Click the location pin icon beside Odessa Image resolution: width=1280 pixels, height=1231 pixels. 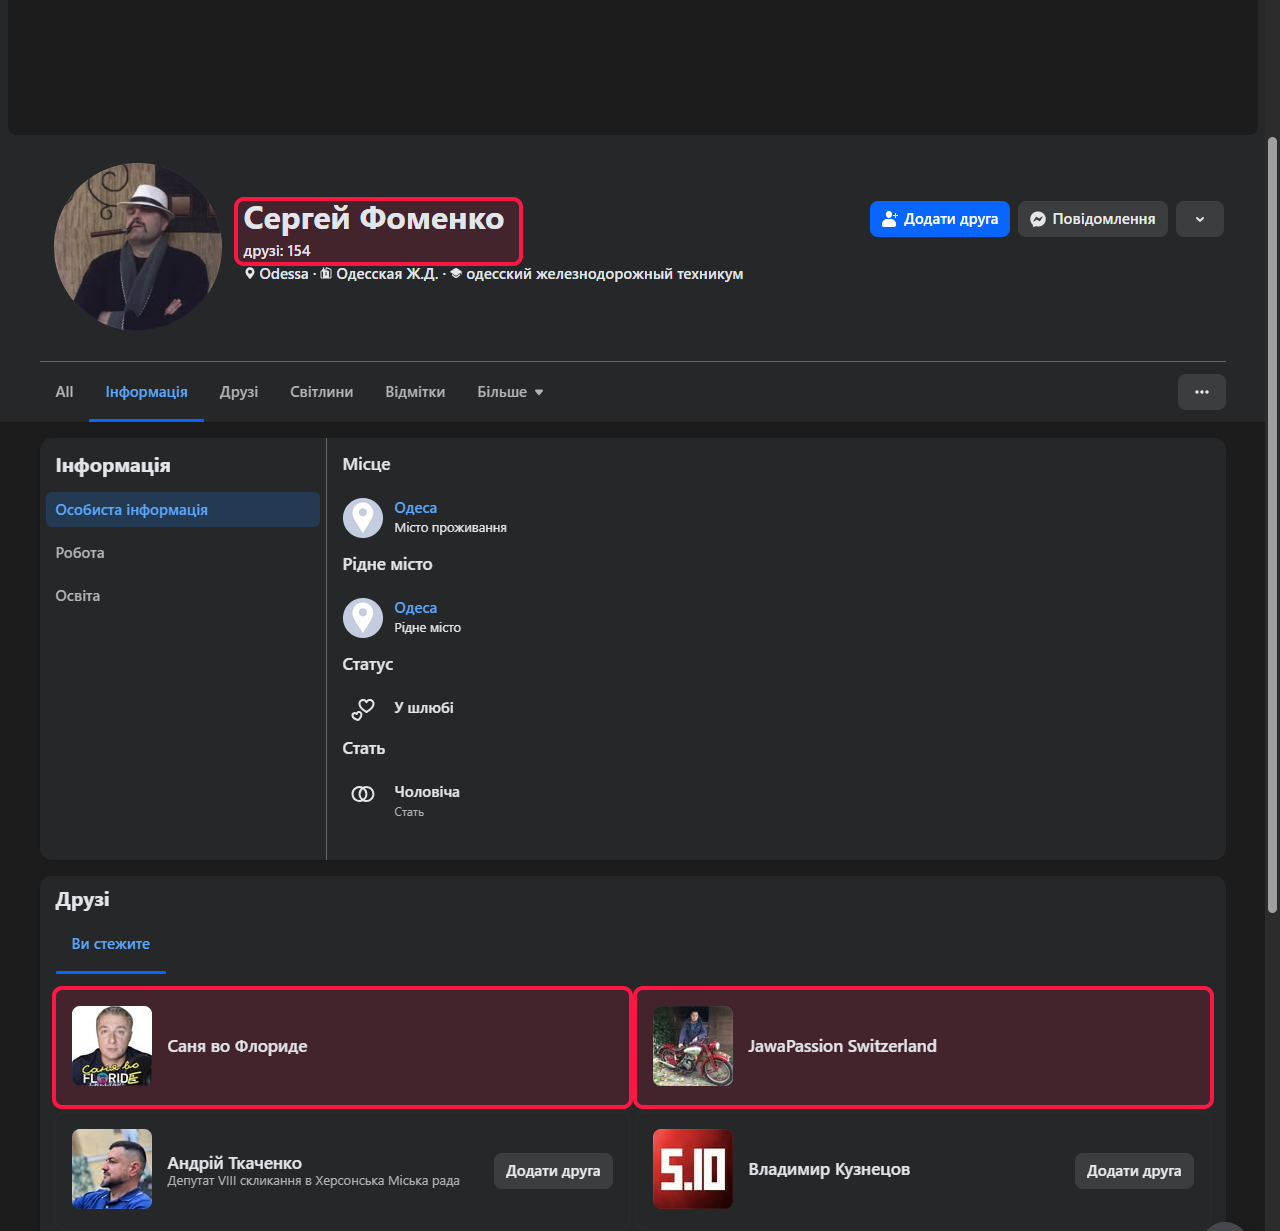(250, 274)
